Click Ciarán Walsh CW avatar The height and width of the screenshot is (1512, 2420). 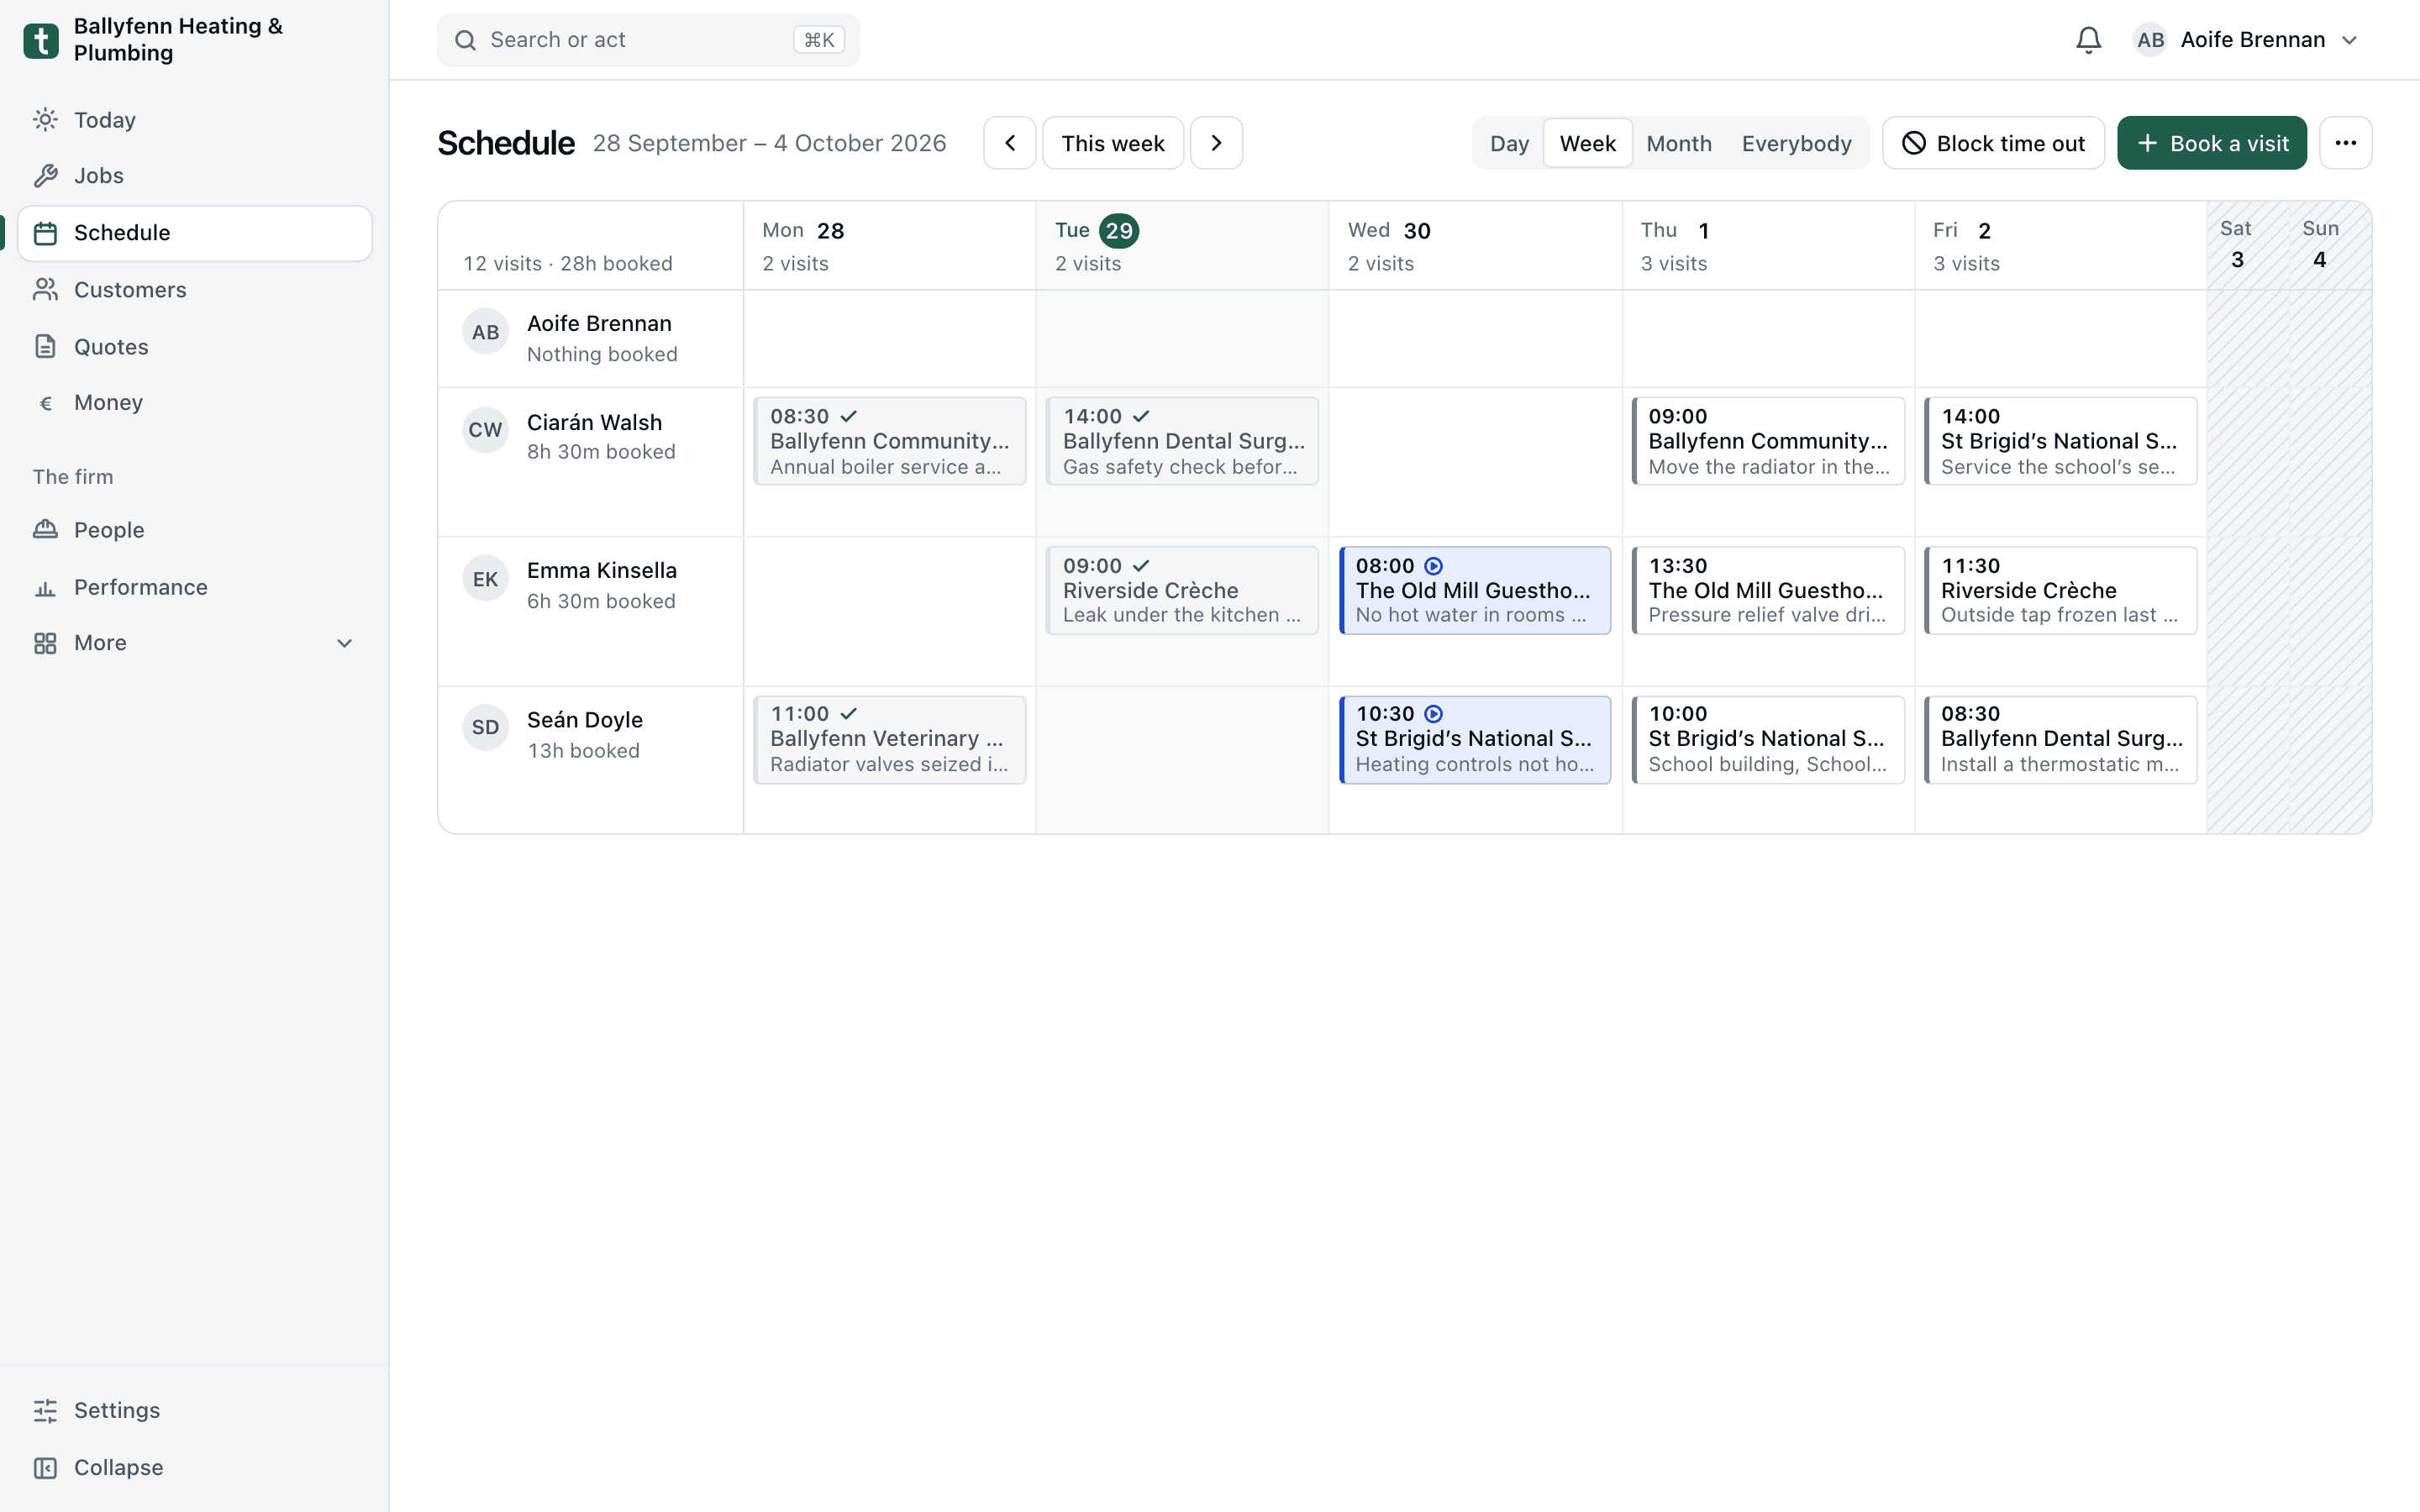pyautogui.click(x=485, y=430)
